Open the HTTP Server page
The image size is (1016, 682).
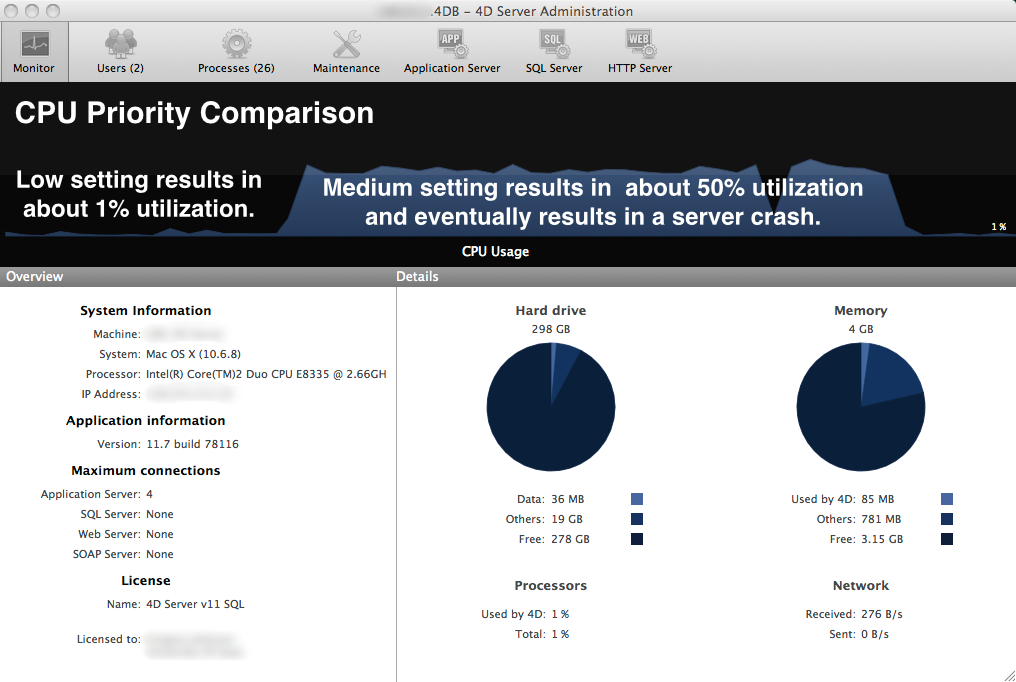[x=639, y=50]
